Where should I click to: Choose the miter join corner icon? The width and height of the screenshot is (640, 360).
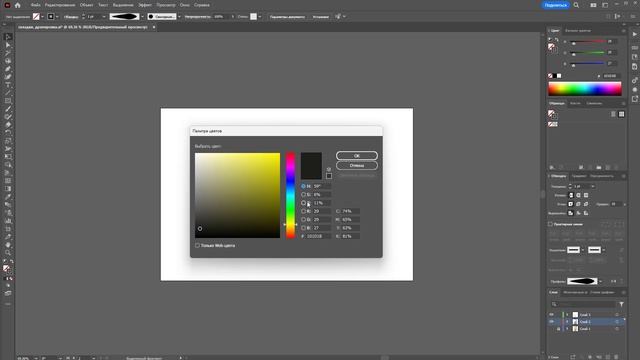click(571, 204)
